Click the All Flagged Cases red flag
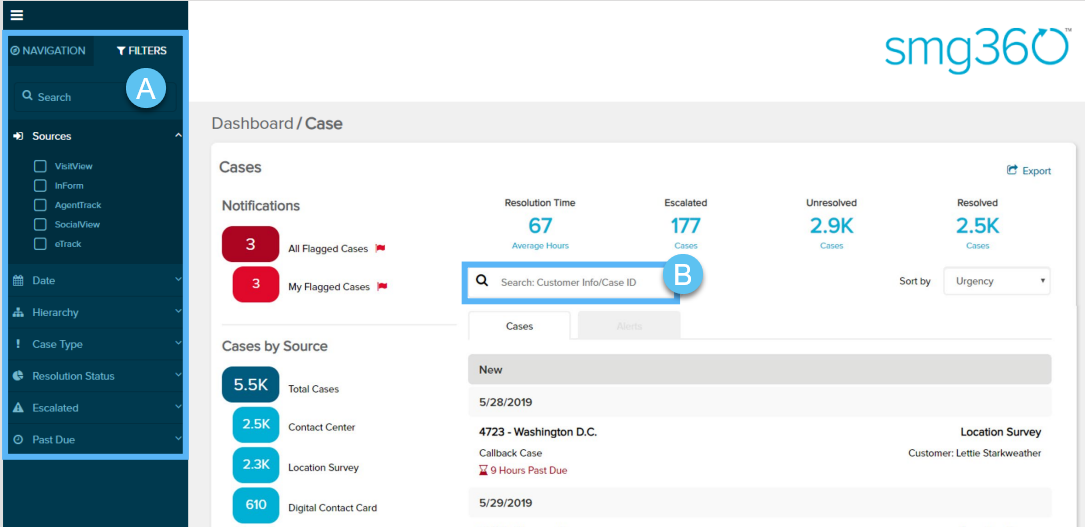The image size is (1085, 527). pos(380,248)
